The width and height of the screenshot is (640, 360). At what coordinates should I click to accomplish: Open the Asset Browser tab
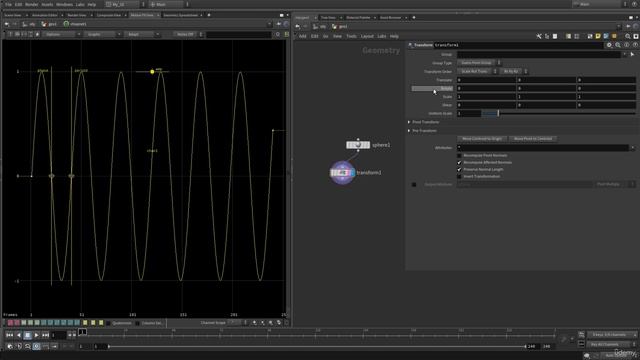click(x=390, y=18)
